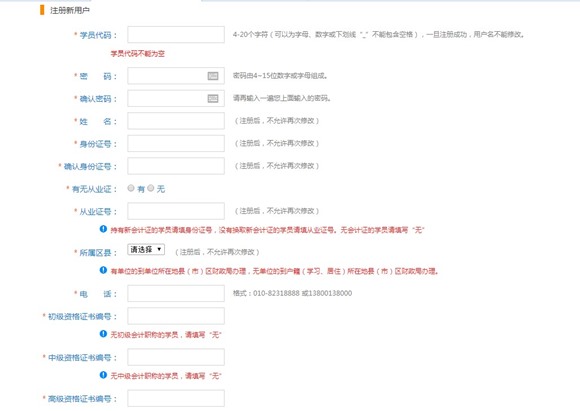The width and height of the screenshot is (580, 411).
Task: Open 所属区县 请选择 dropdown
Action: 146,249
